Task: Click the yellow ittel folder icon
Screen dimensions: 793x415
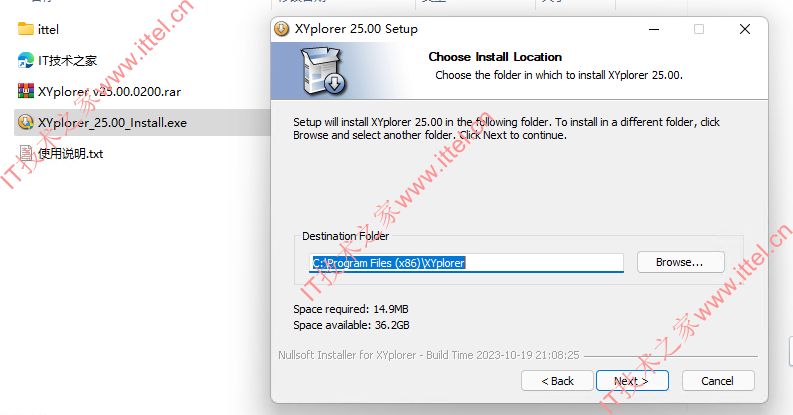Action: (25, 29)
